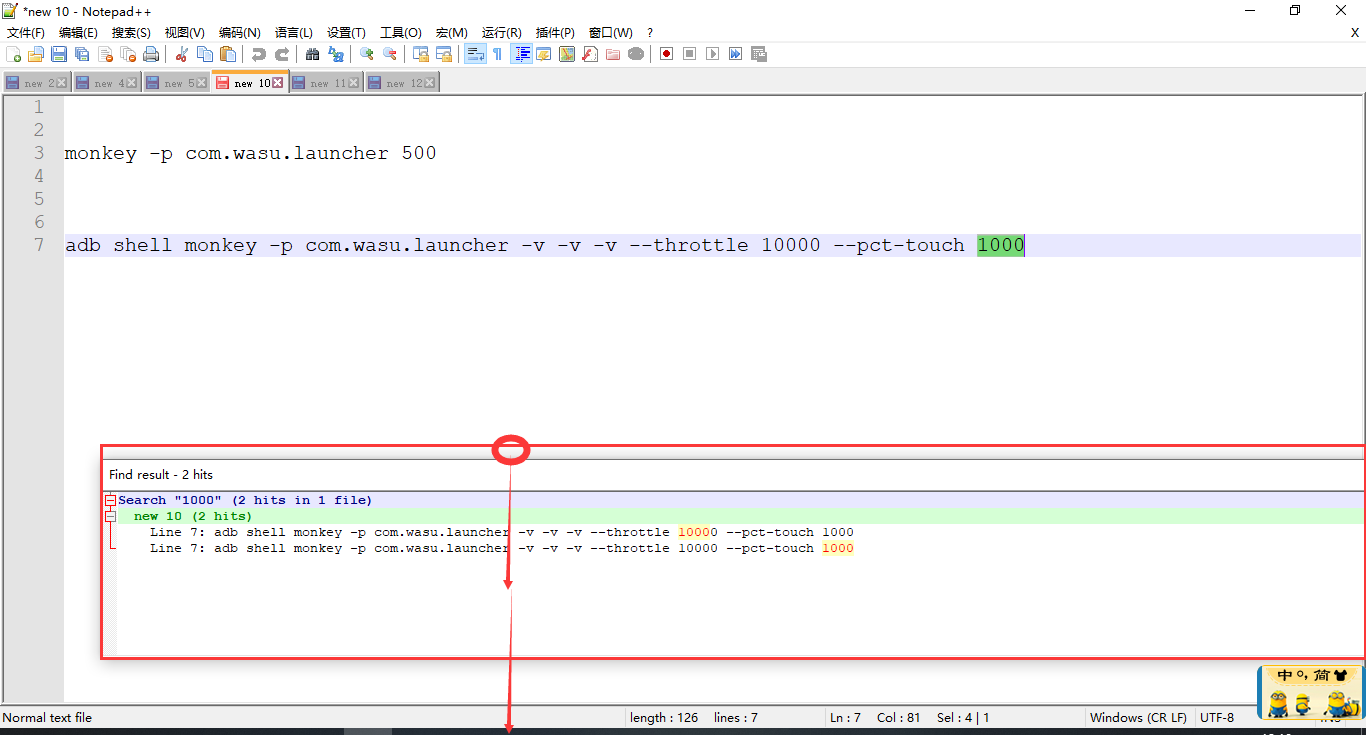This screenshot has height=735, width=1366.
Task: Collapse the new 10 results node
Action: (110, 516)
